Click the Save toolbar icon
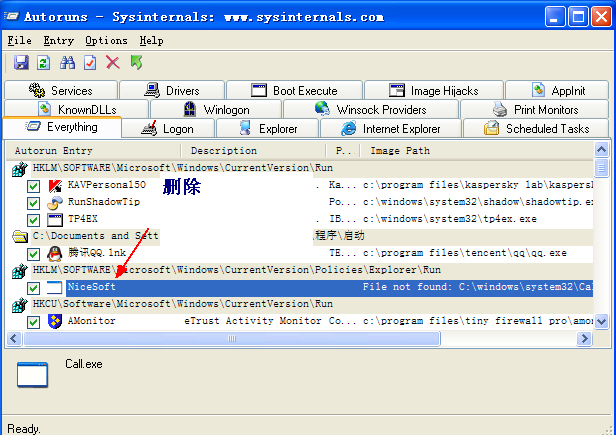 click(21, 62)
